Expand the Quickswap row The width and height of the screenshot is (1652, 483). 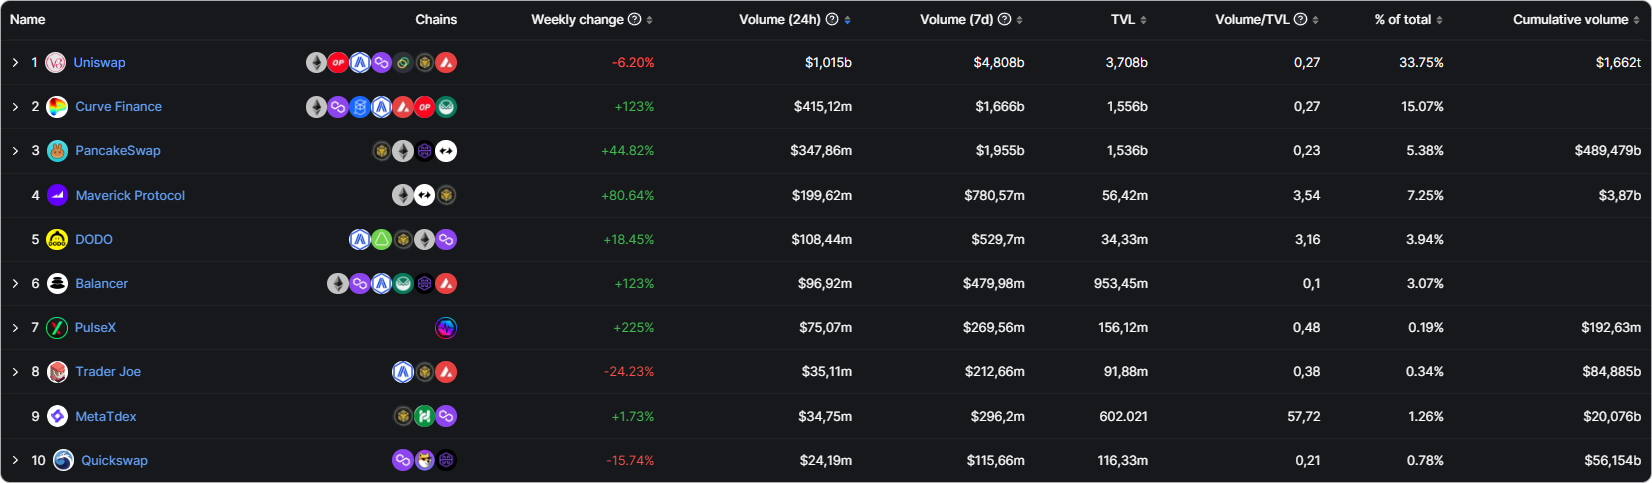[16, 460]
